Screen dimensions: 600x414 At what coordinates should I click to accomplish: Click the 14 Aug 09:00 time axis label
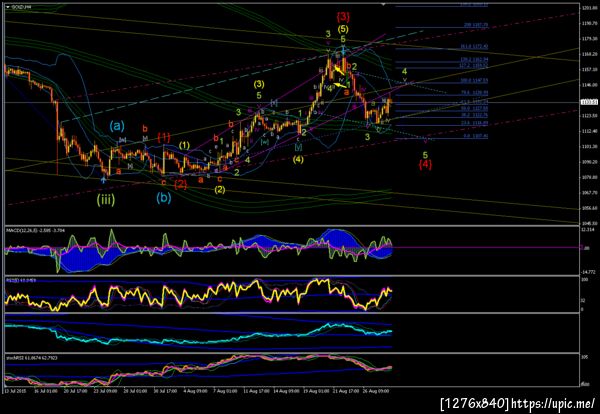coord(286,391)
